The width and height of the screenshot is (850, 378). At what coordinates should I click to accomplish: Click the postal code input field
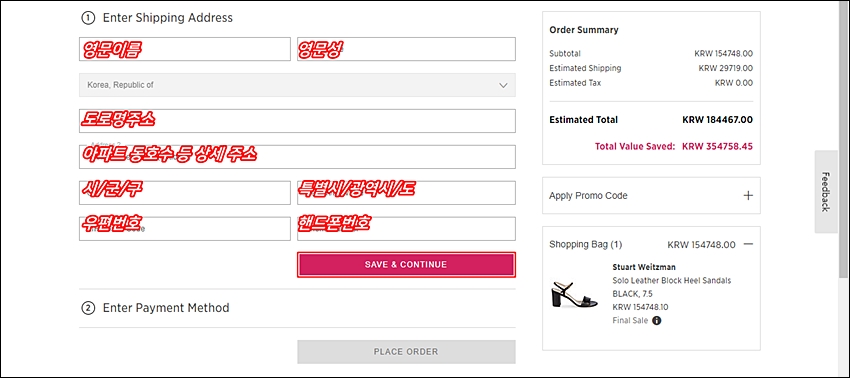[x=185, y=228]
